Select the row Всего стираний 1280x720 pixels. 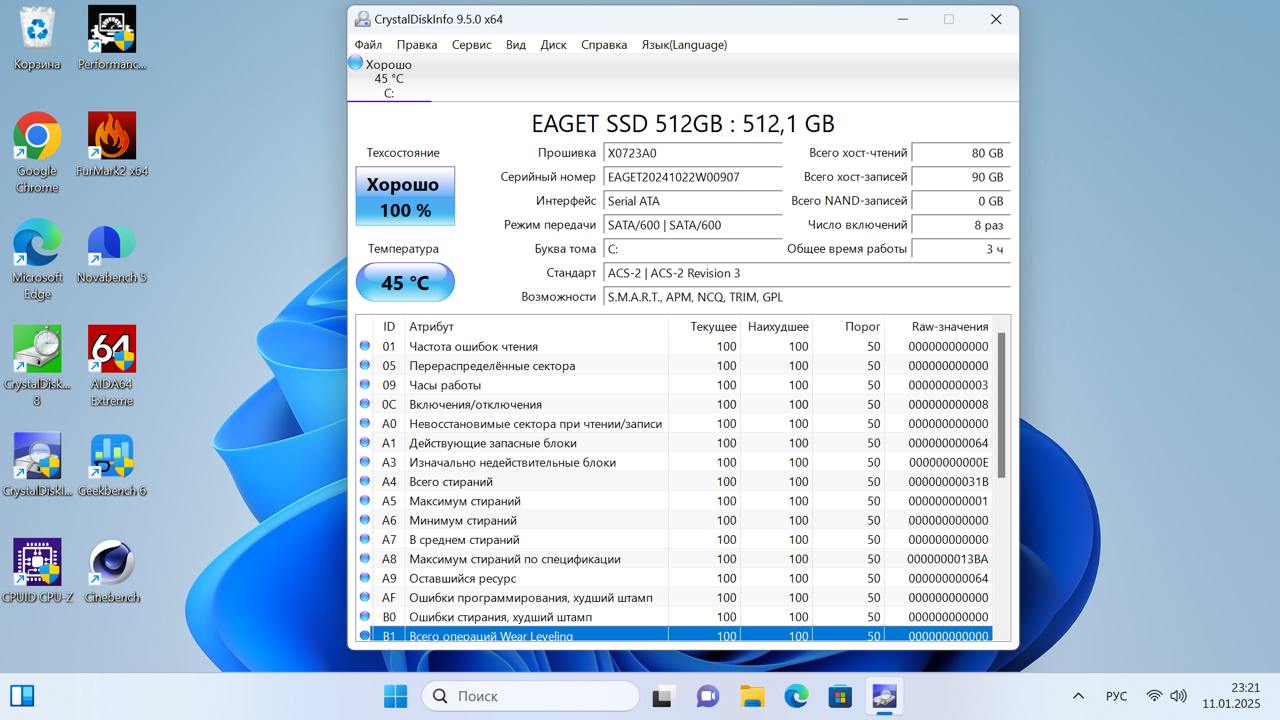[675, 481]
